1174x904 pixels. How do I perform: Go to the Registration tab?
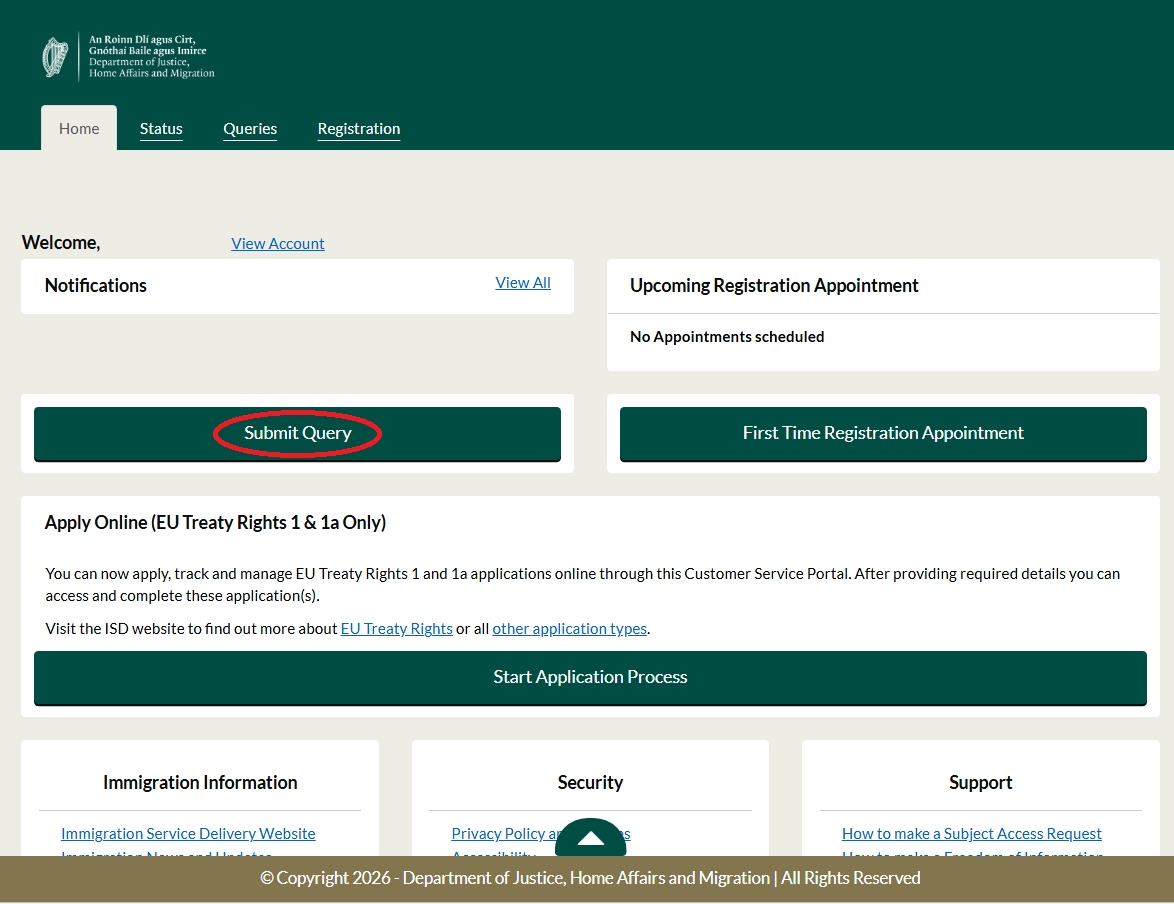coord(359,129)
